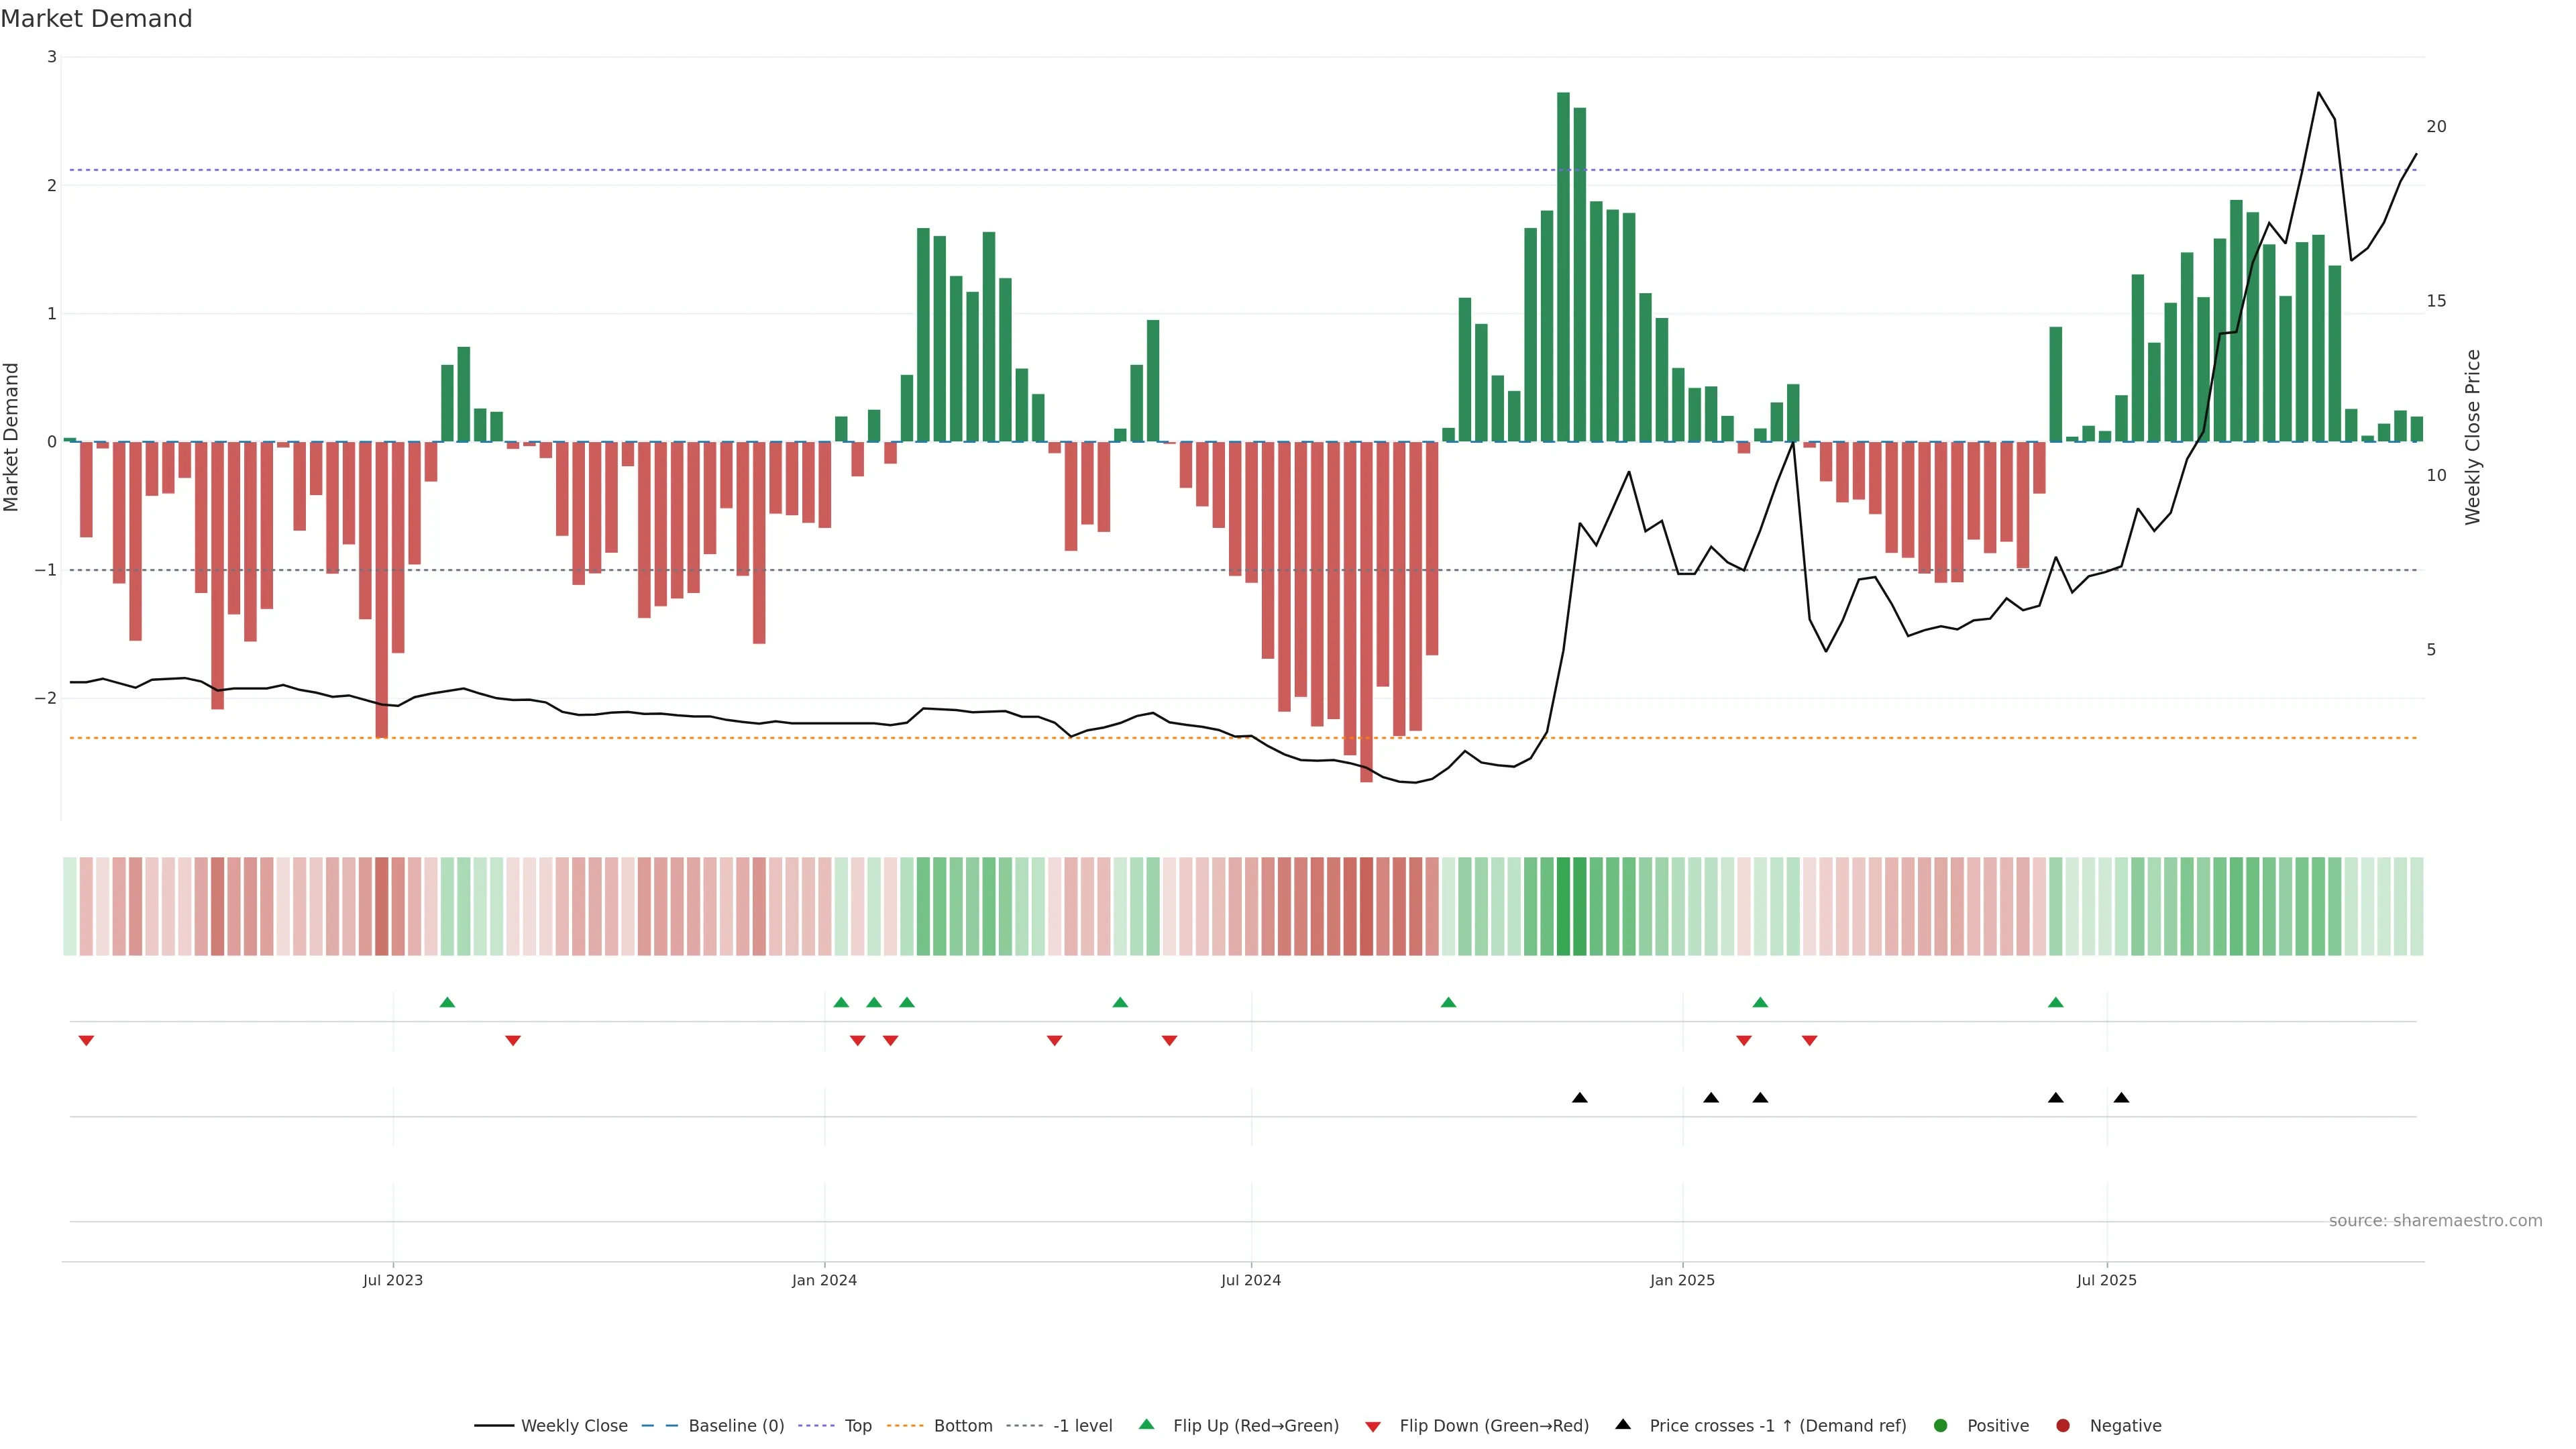Image resolution: width=2576 pixels, height=1449 pixels.
Task: Hide the Top threshold legend item
Action: (857, 1425)
